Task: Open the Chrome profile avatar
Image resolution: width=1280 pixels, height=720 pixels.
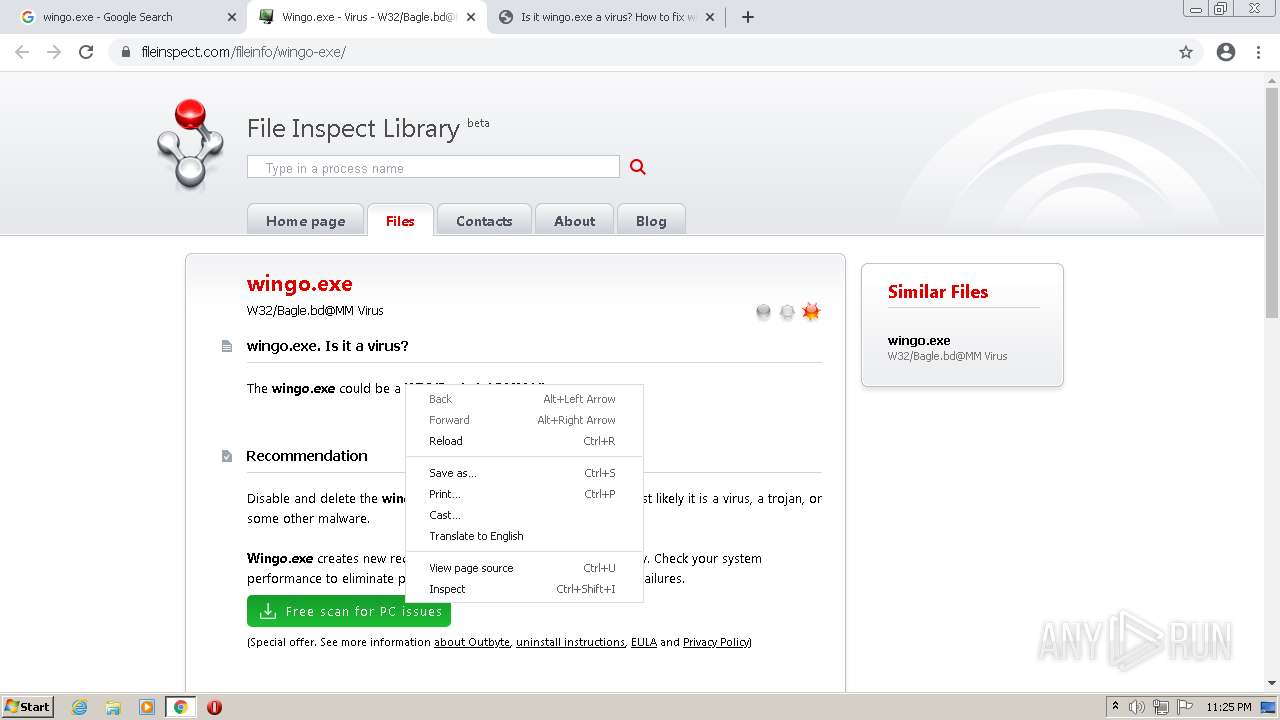Action: [x=1226, y=52]
